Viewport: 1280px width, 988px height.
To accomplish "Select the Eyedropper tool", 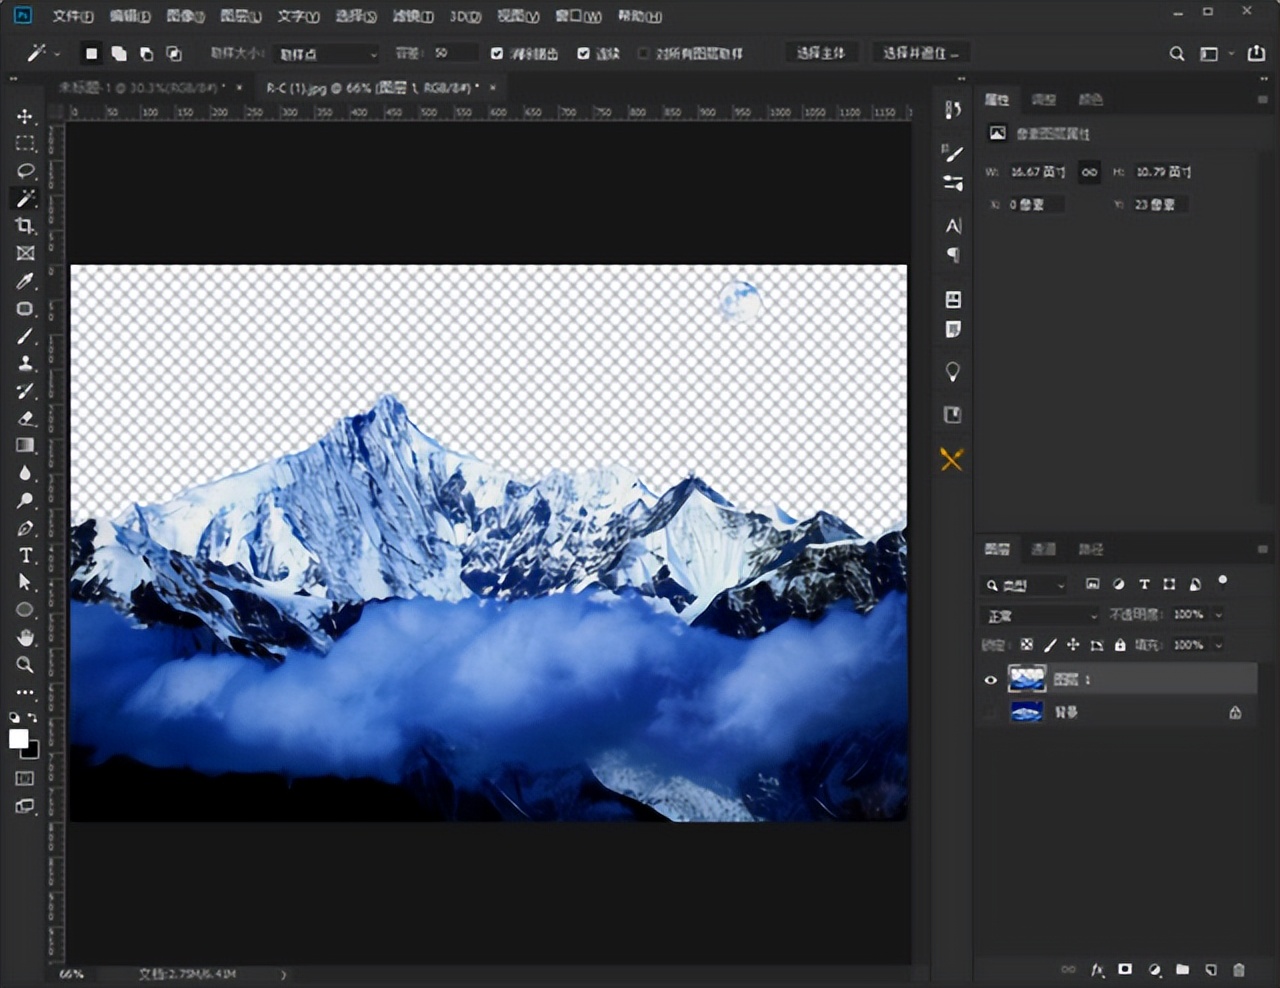I will pos(25,282).
